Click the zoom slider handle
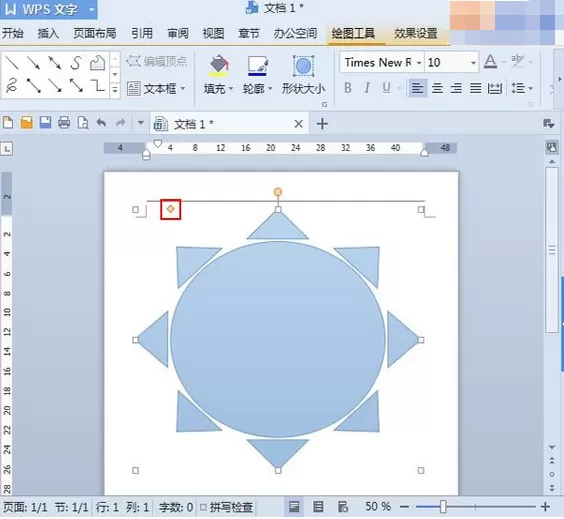 (443, 507)
